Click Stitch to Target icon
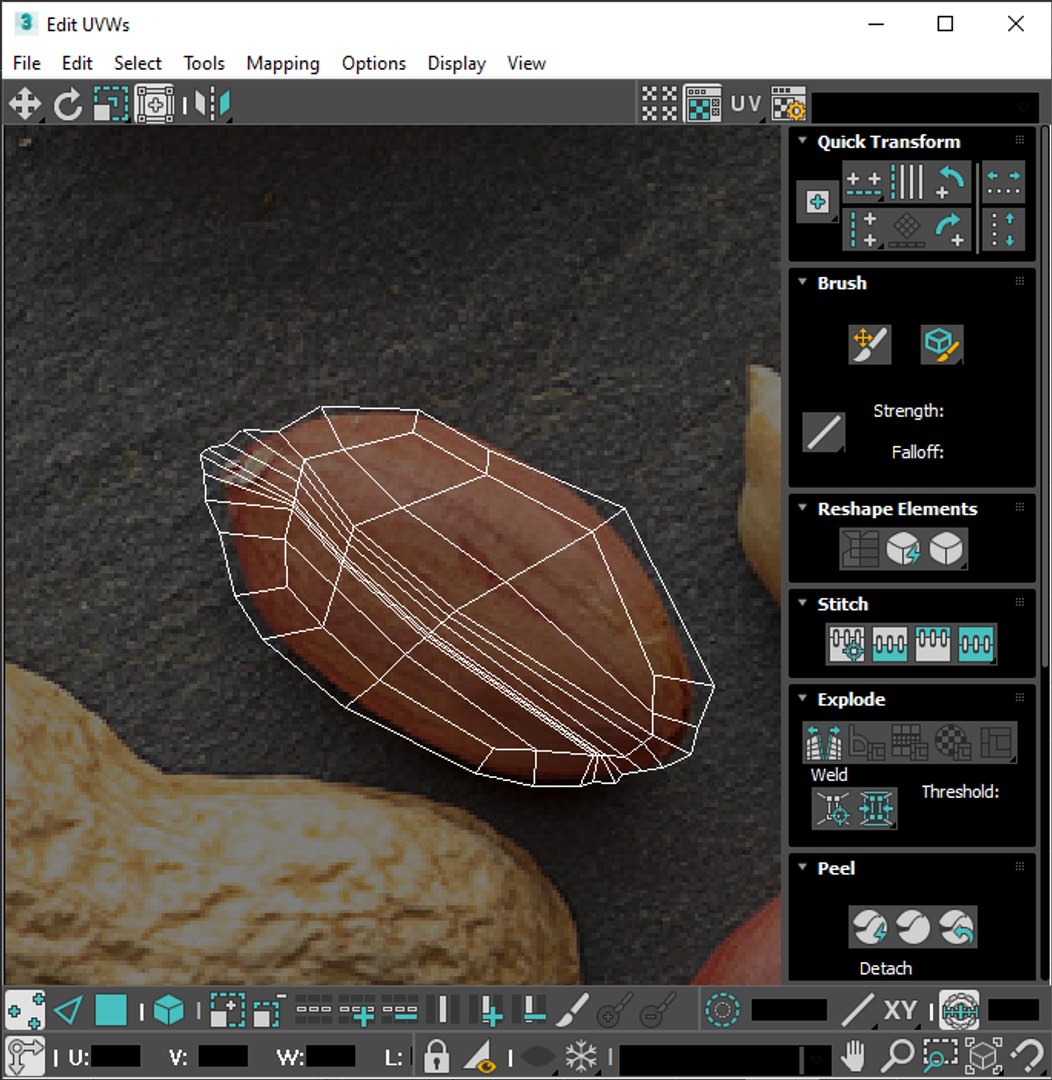Viewport: 1052px width, 1080px height. [x=847, y=644]
